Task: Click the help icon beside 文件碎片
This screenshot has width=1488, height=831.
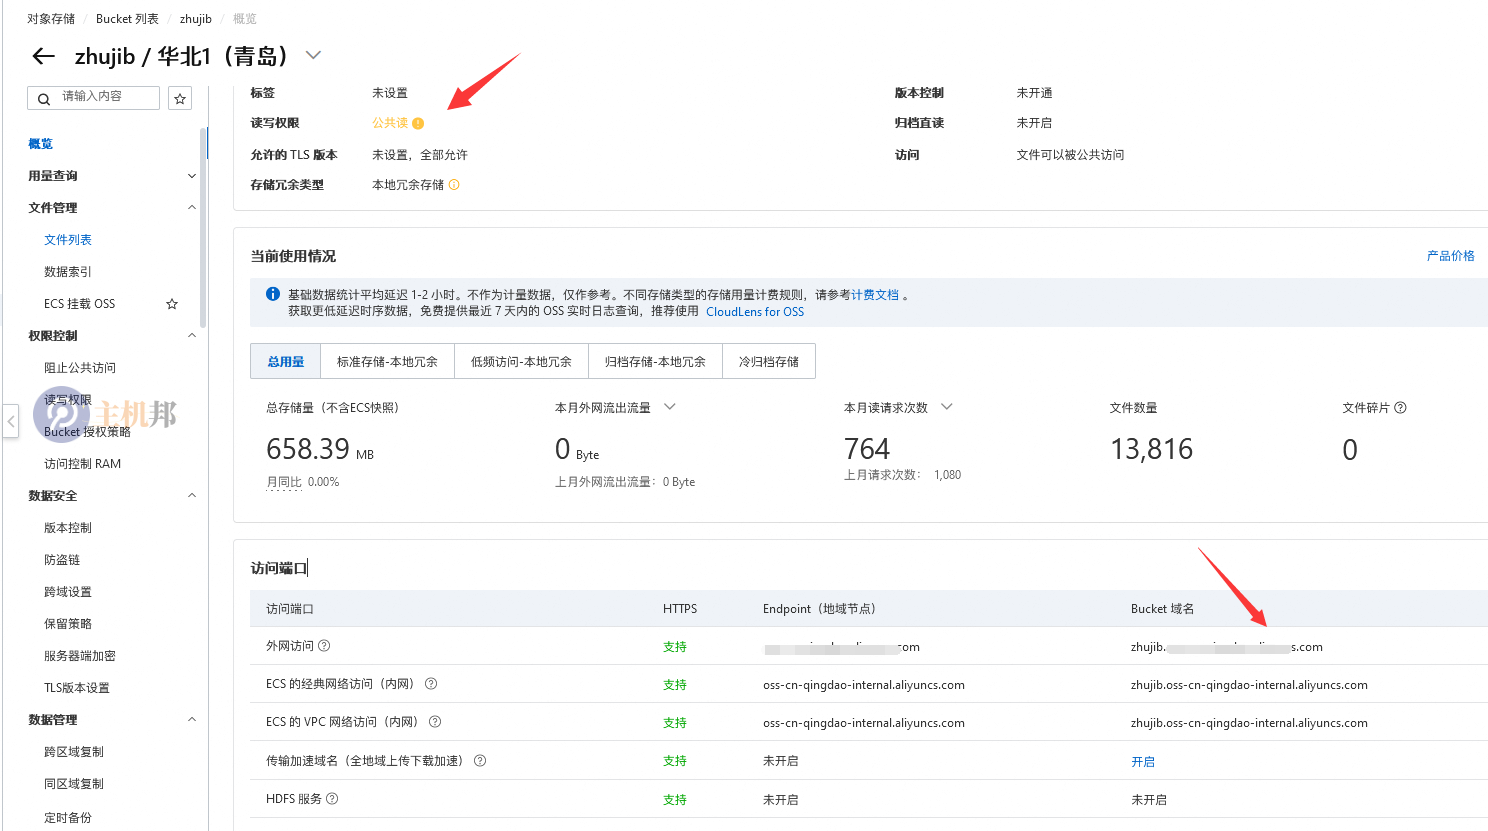Action: point(1400,408)
